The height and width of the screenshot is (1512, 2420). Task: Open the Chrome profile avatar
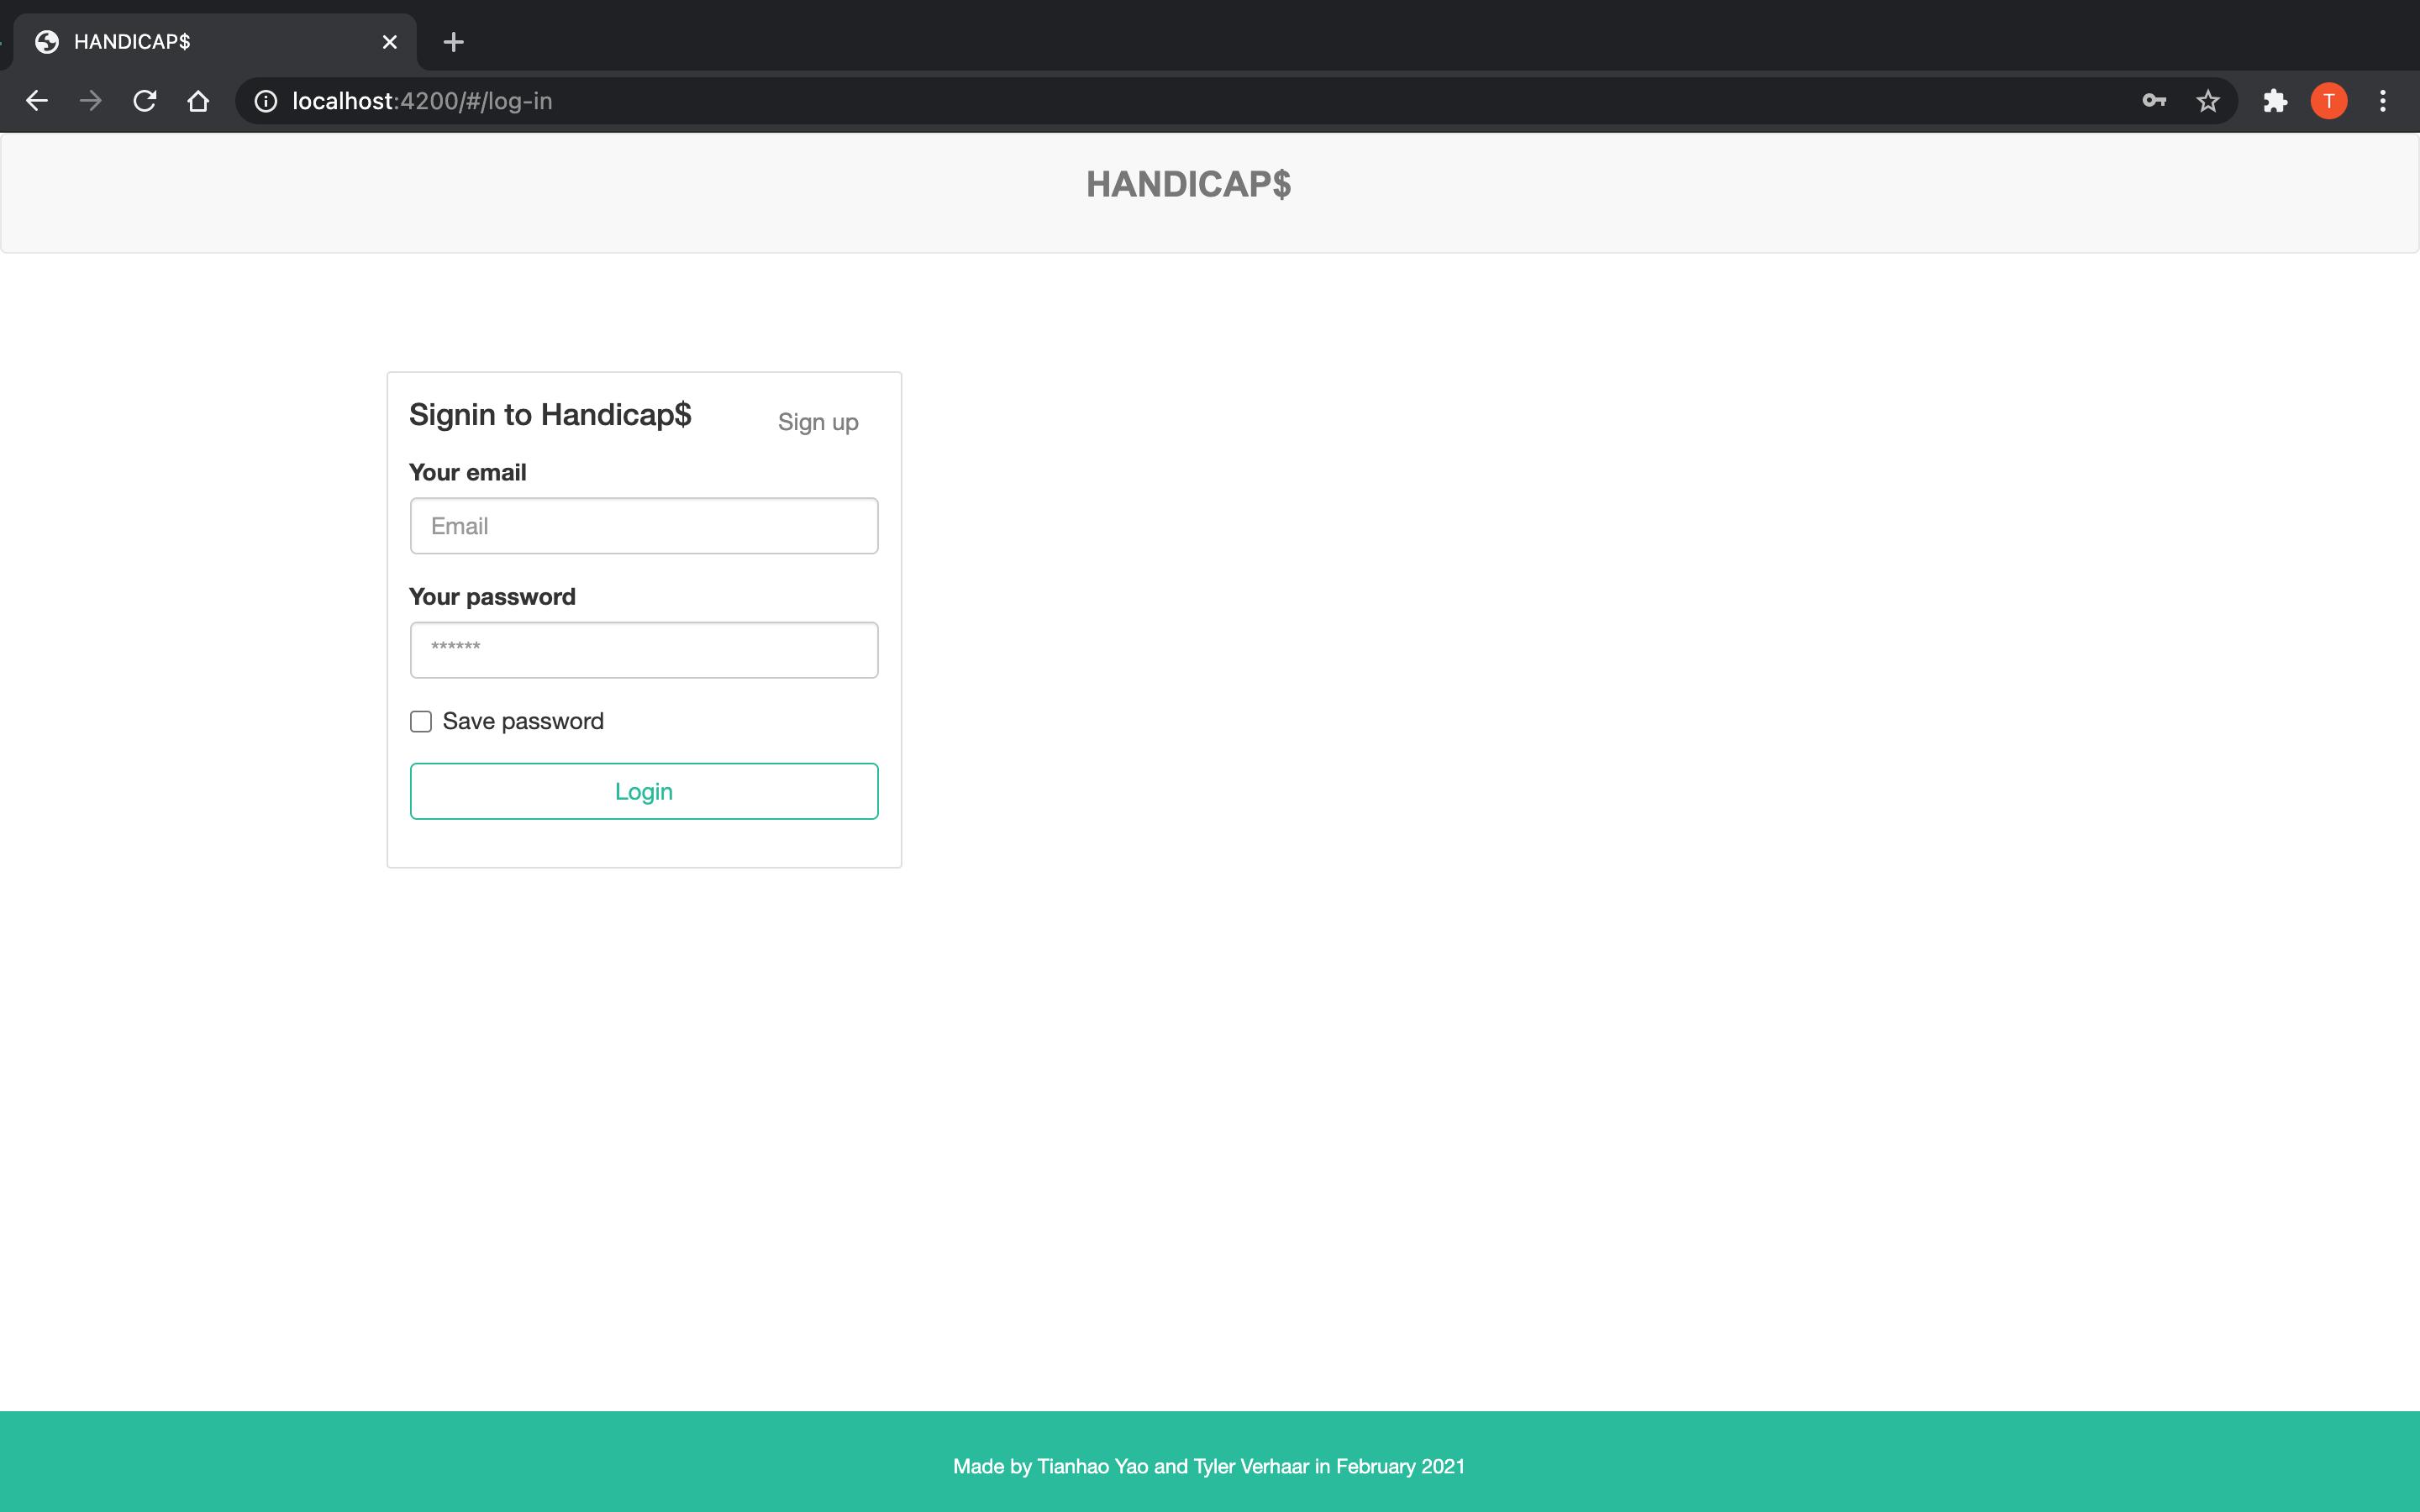(2329, 101)
